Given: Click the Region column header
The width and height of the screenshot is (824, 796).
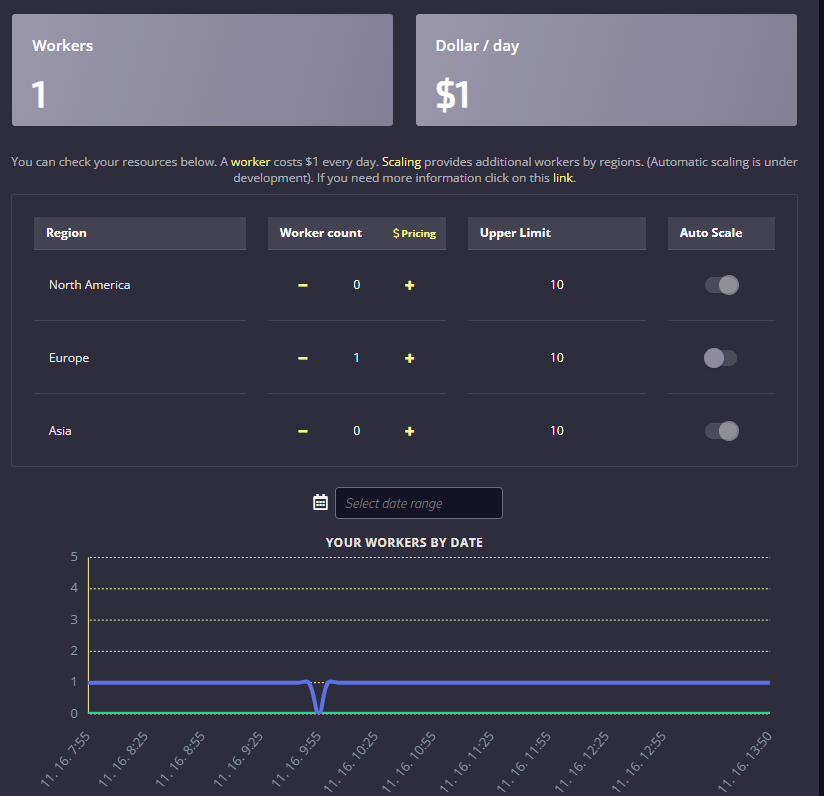Looking at the screenshot, I should point(139,233).
